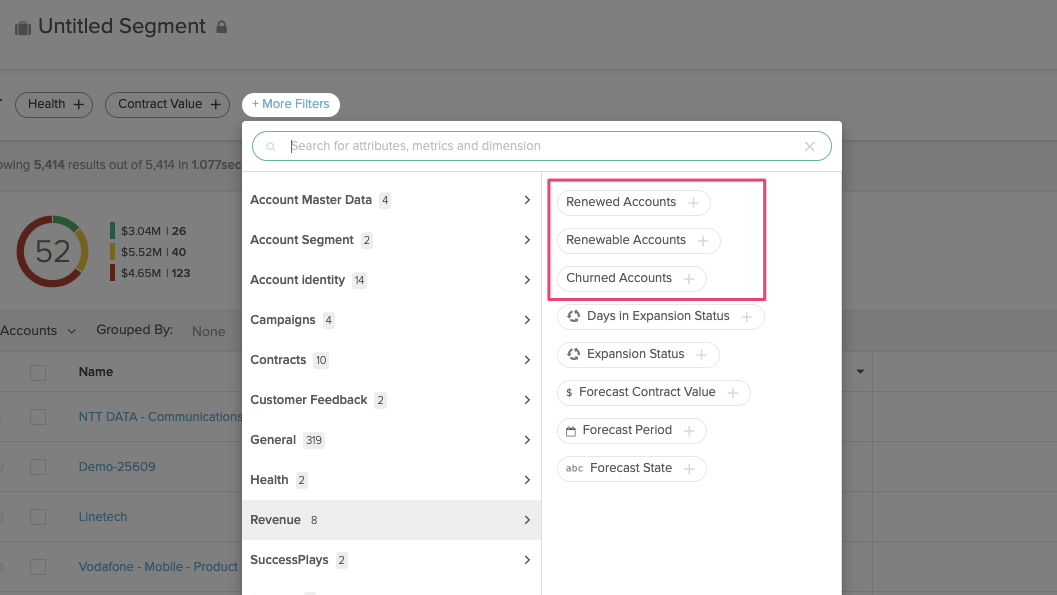Expand General category chevron

[527, 440]
